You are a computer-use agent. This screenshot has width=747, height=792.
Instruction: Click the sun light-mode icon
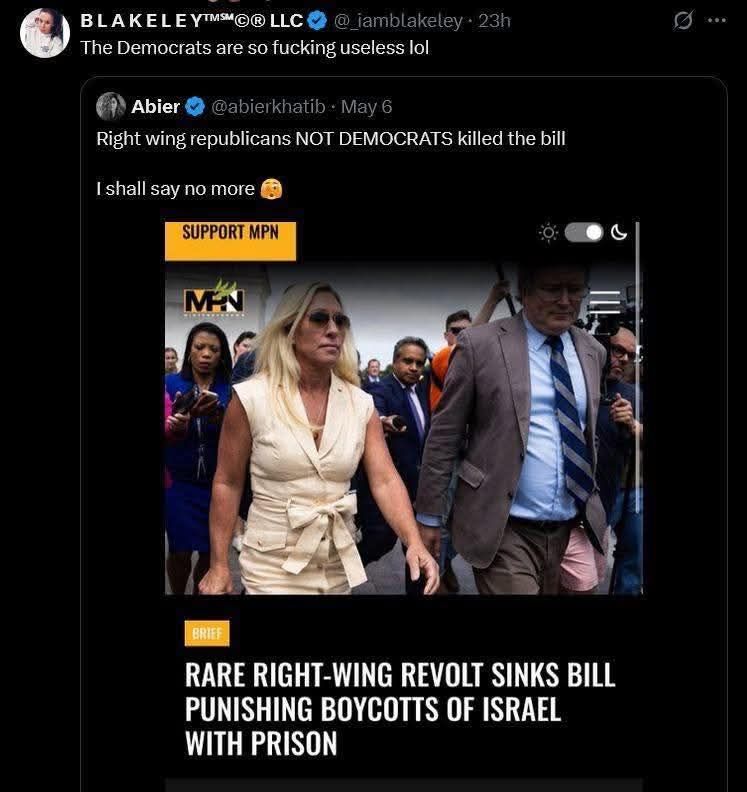pos(548,233)
